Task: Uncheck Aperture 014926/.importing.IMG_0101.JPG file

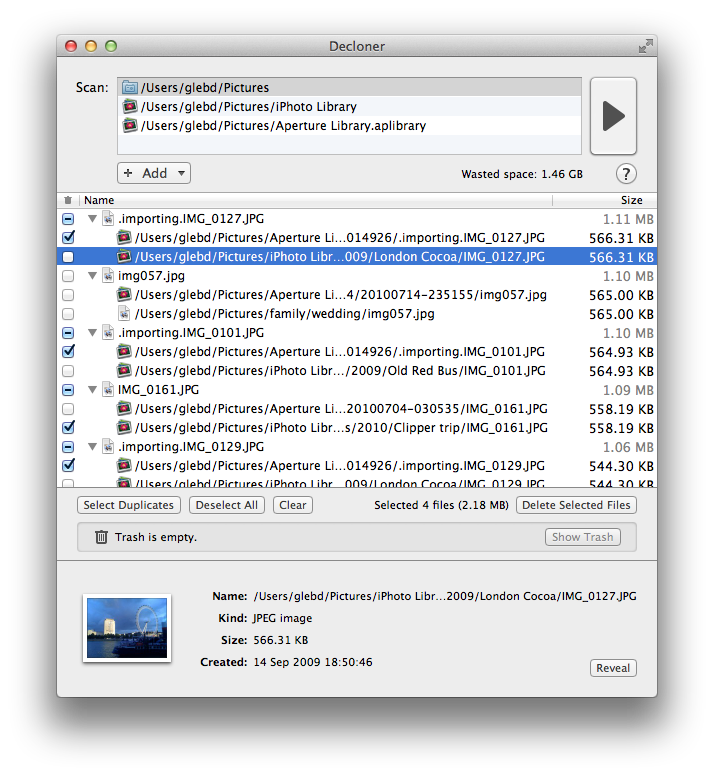Action: [68, 351]
